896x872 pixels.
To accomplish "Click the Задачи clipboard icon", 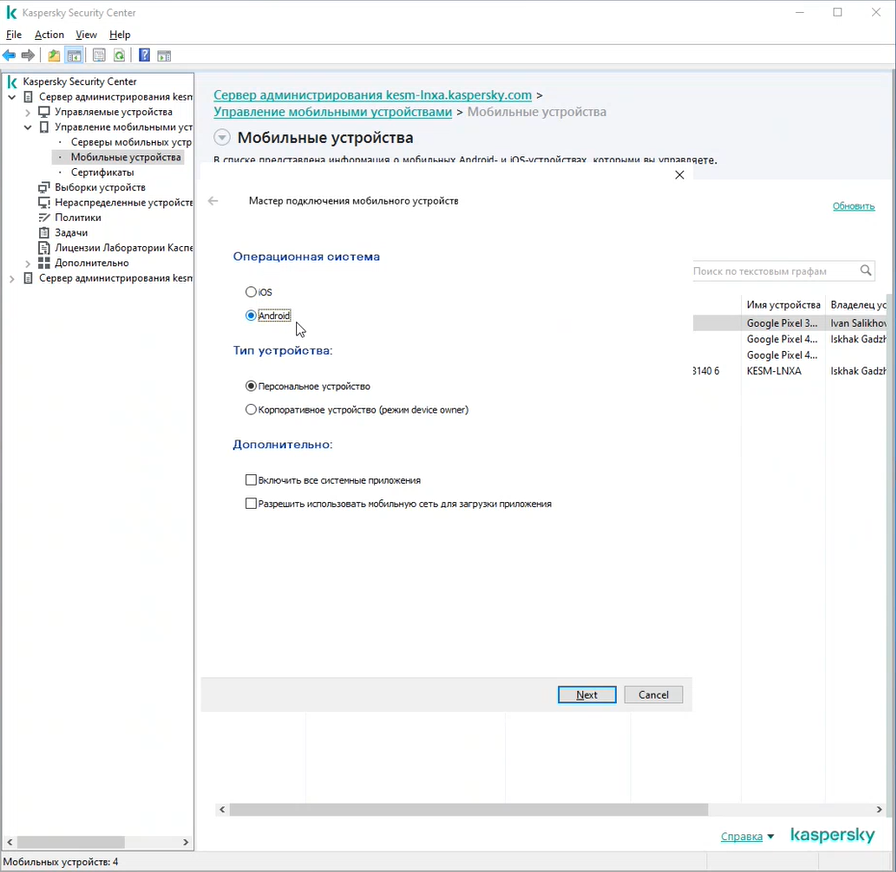I will point(44,233).
